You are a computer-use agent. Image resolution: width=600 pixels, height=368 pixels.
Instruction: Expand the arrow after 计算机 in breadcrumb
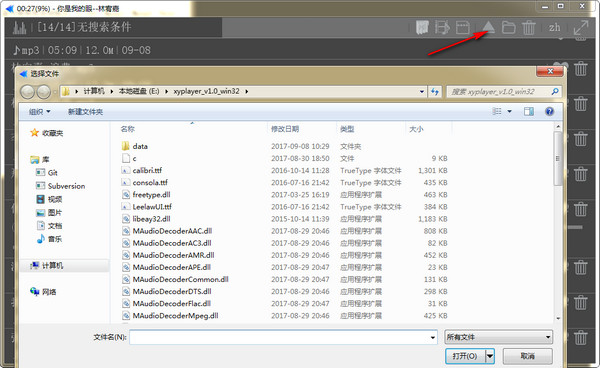pos(112,91)
